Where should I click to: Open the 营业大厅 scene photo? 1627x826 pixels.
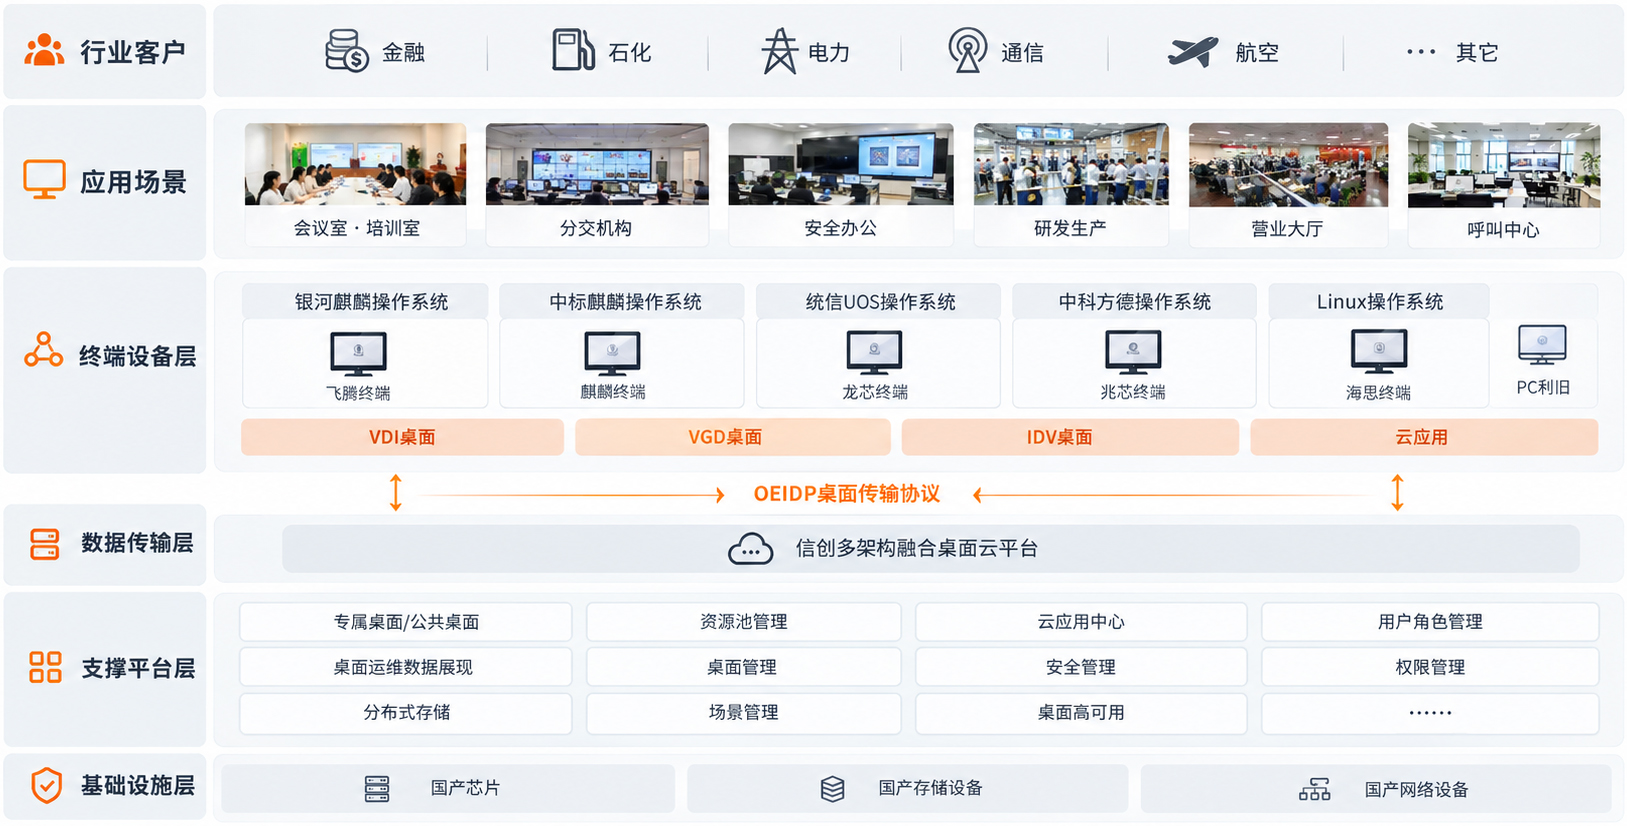(1288, 164)
